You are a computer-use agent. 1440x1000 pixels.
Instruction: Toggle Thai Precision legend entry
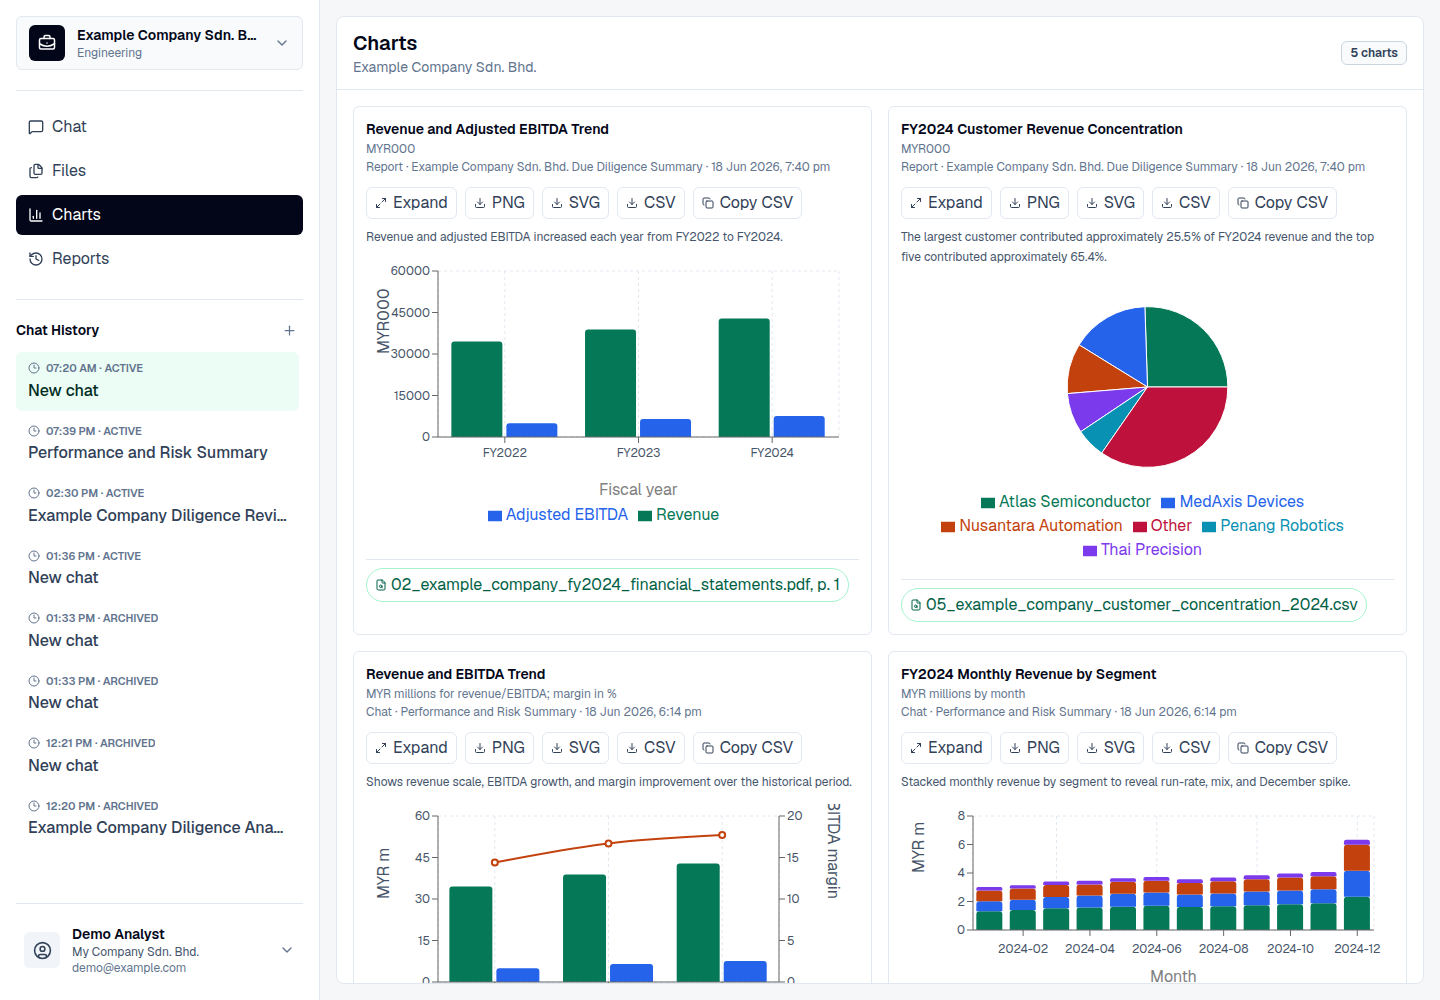pos(1142,550)
